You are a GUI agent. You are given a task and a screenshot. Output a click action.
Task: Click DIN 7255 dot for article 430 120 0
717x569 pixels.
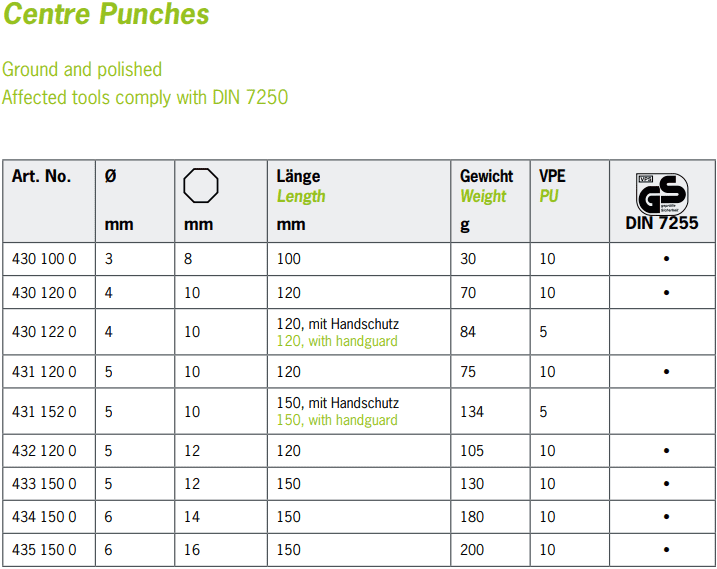tap(666, 293)
